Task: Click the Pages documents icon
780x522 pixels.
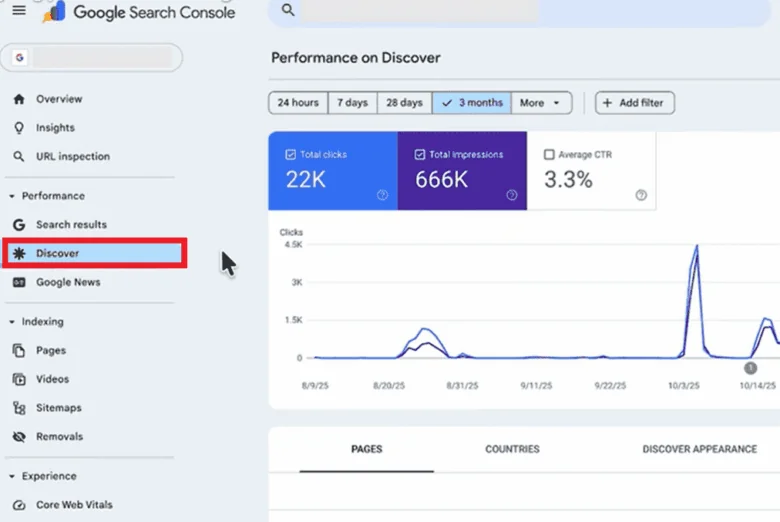Action: click(x=19, y=351)
